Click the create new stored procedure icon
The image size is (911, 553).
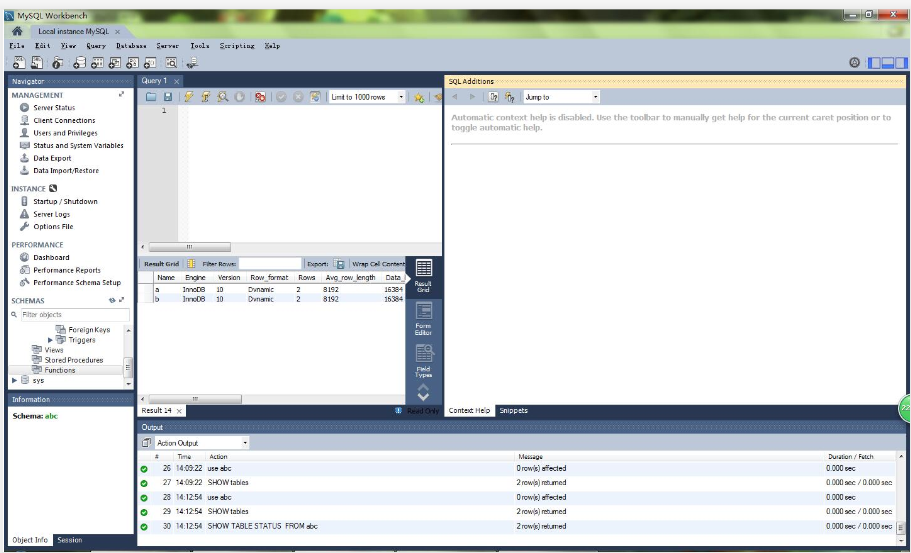133,62
